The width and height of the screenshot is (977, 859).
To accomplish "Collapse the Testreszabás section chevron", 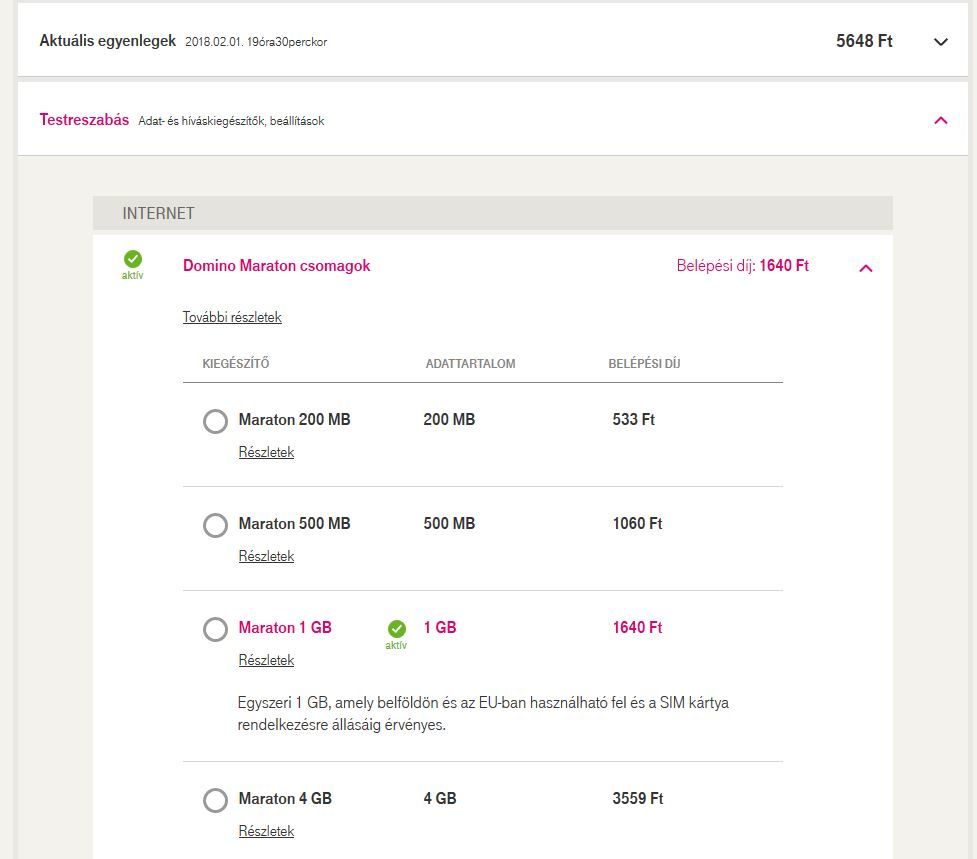I will [940, 120].
